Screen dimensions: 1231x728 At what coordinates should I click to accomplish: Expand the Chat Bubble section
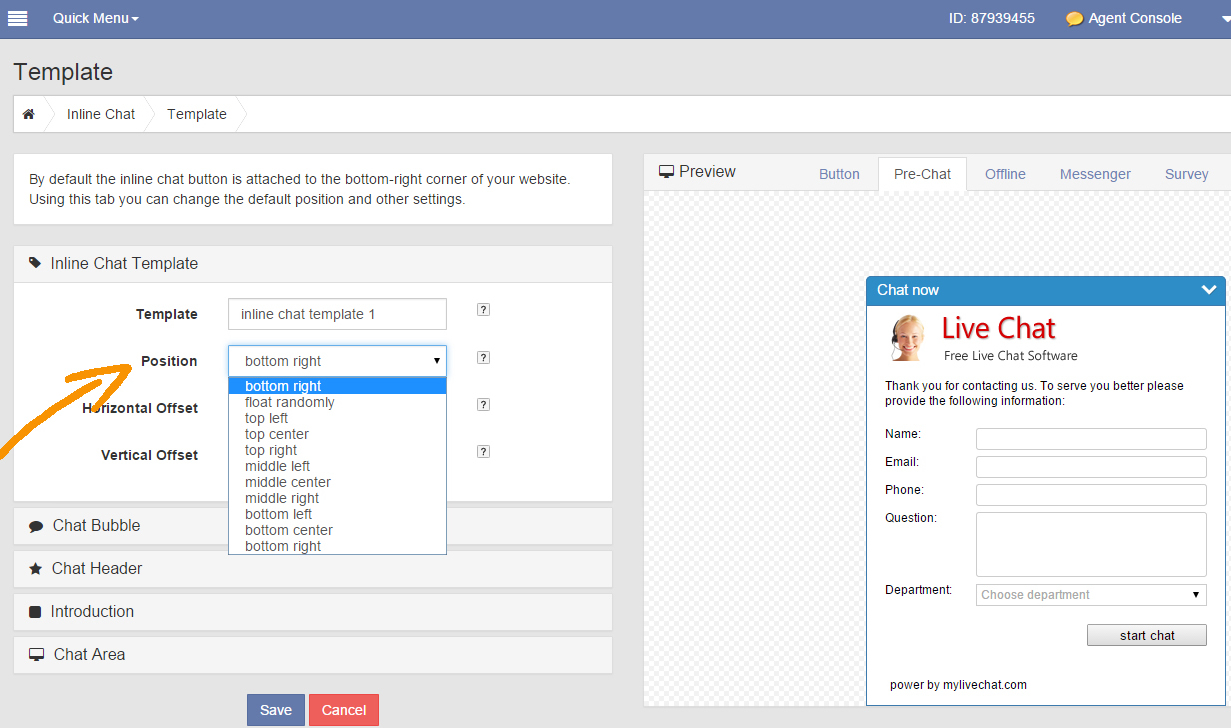click(96, 526)
